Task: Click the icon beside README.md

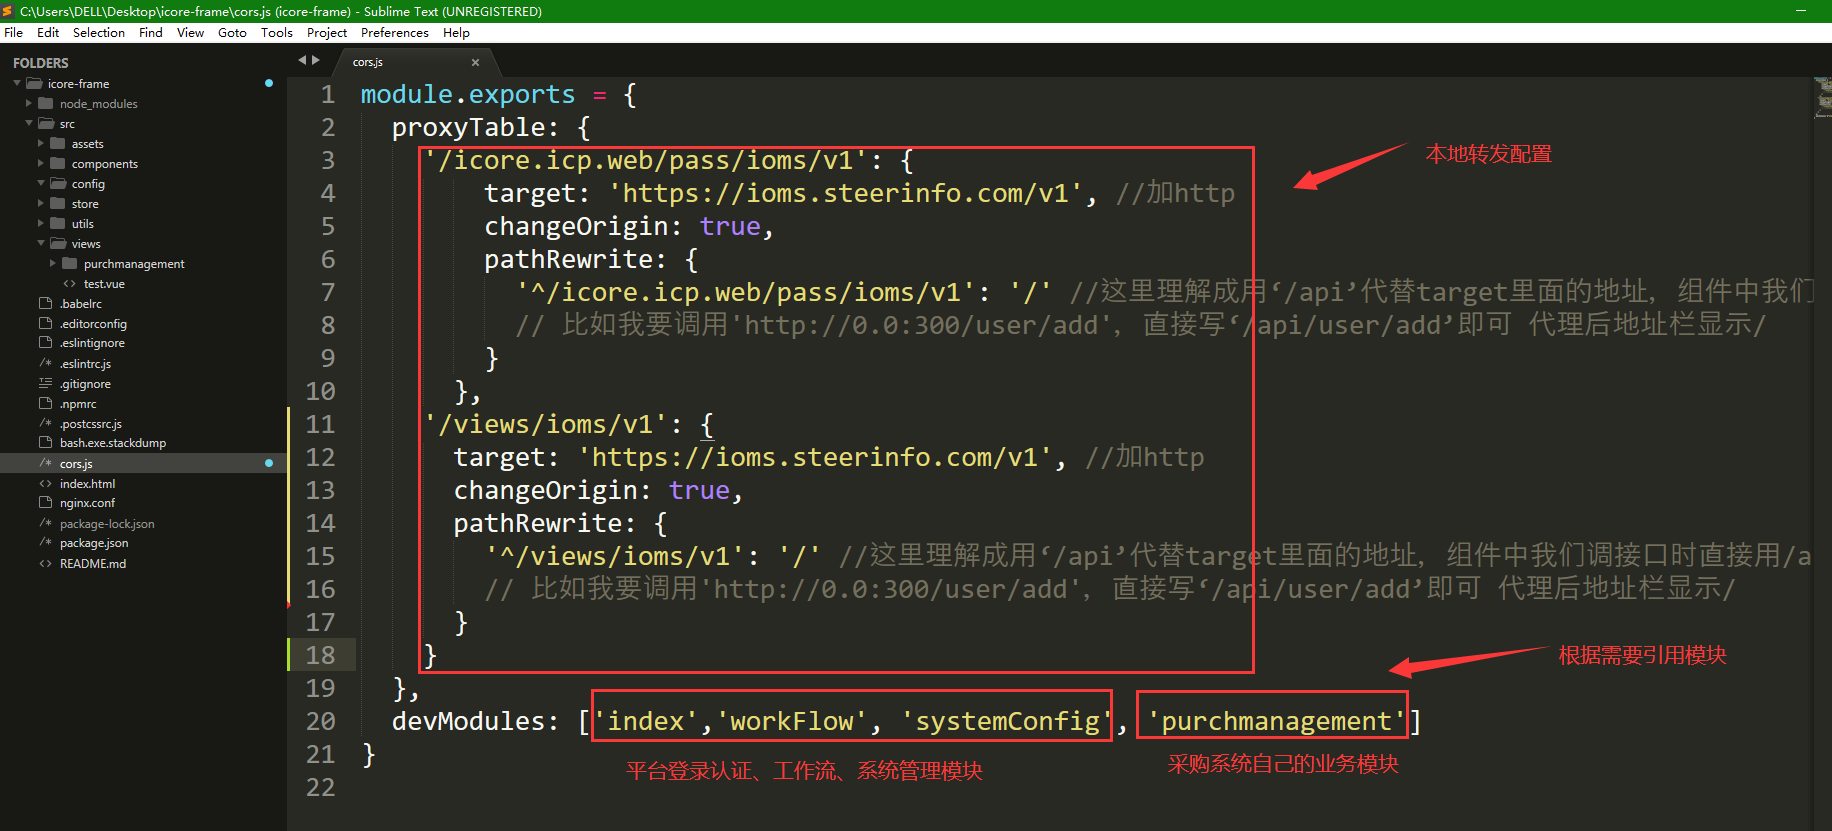Action: click(45, 563)
